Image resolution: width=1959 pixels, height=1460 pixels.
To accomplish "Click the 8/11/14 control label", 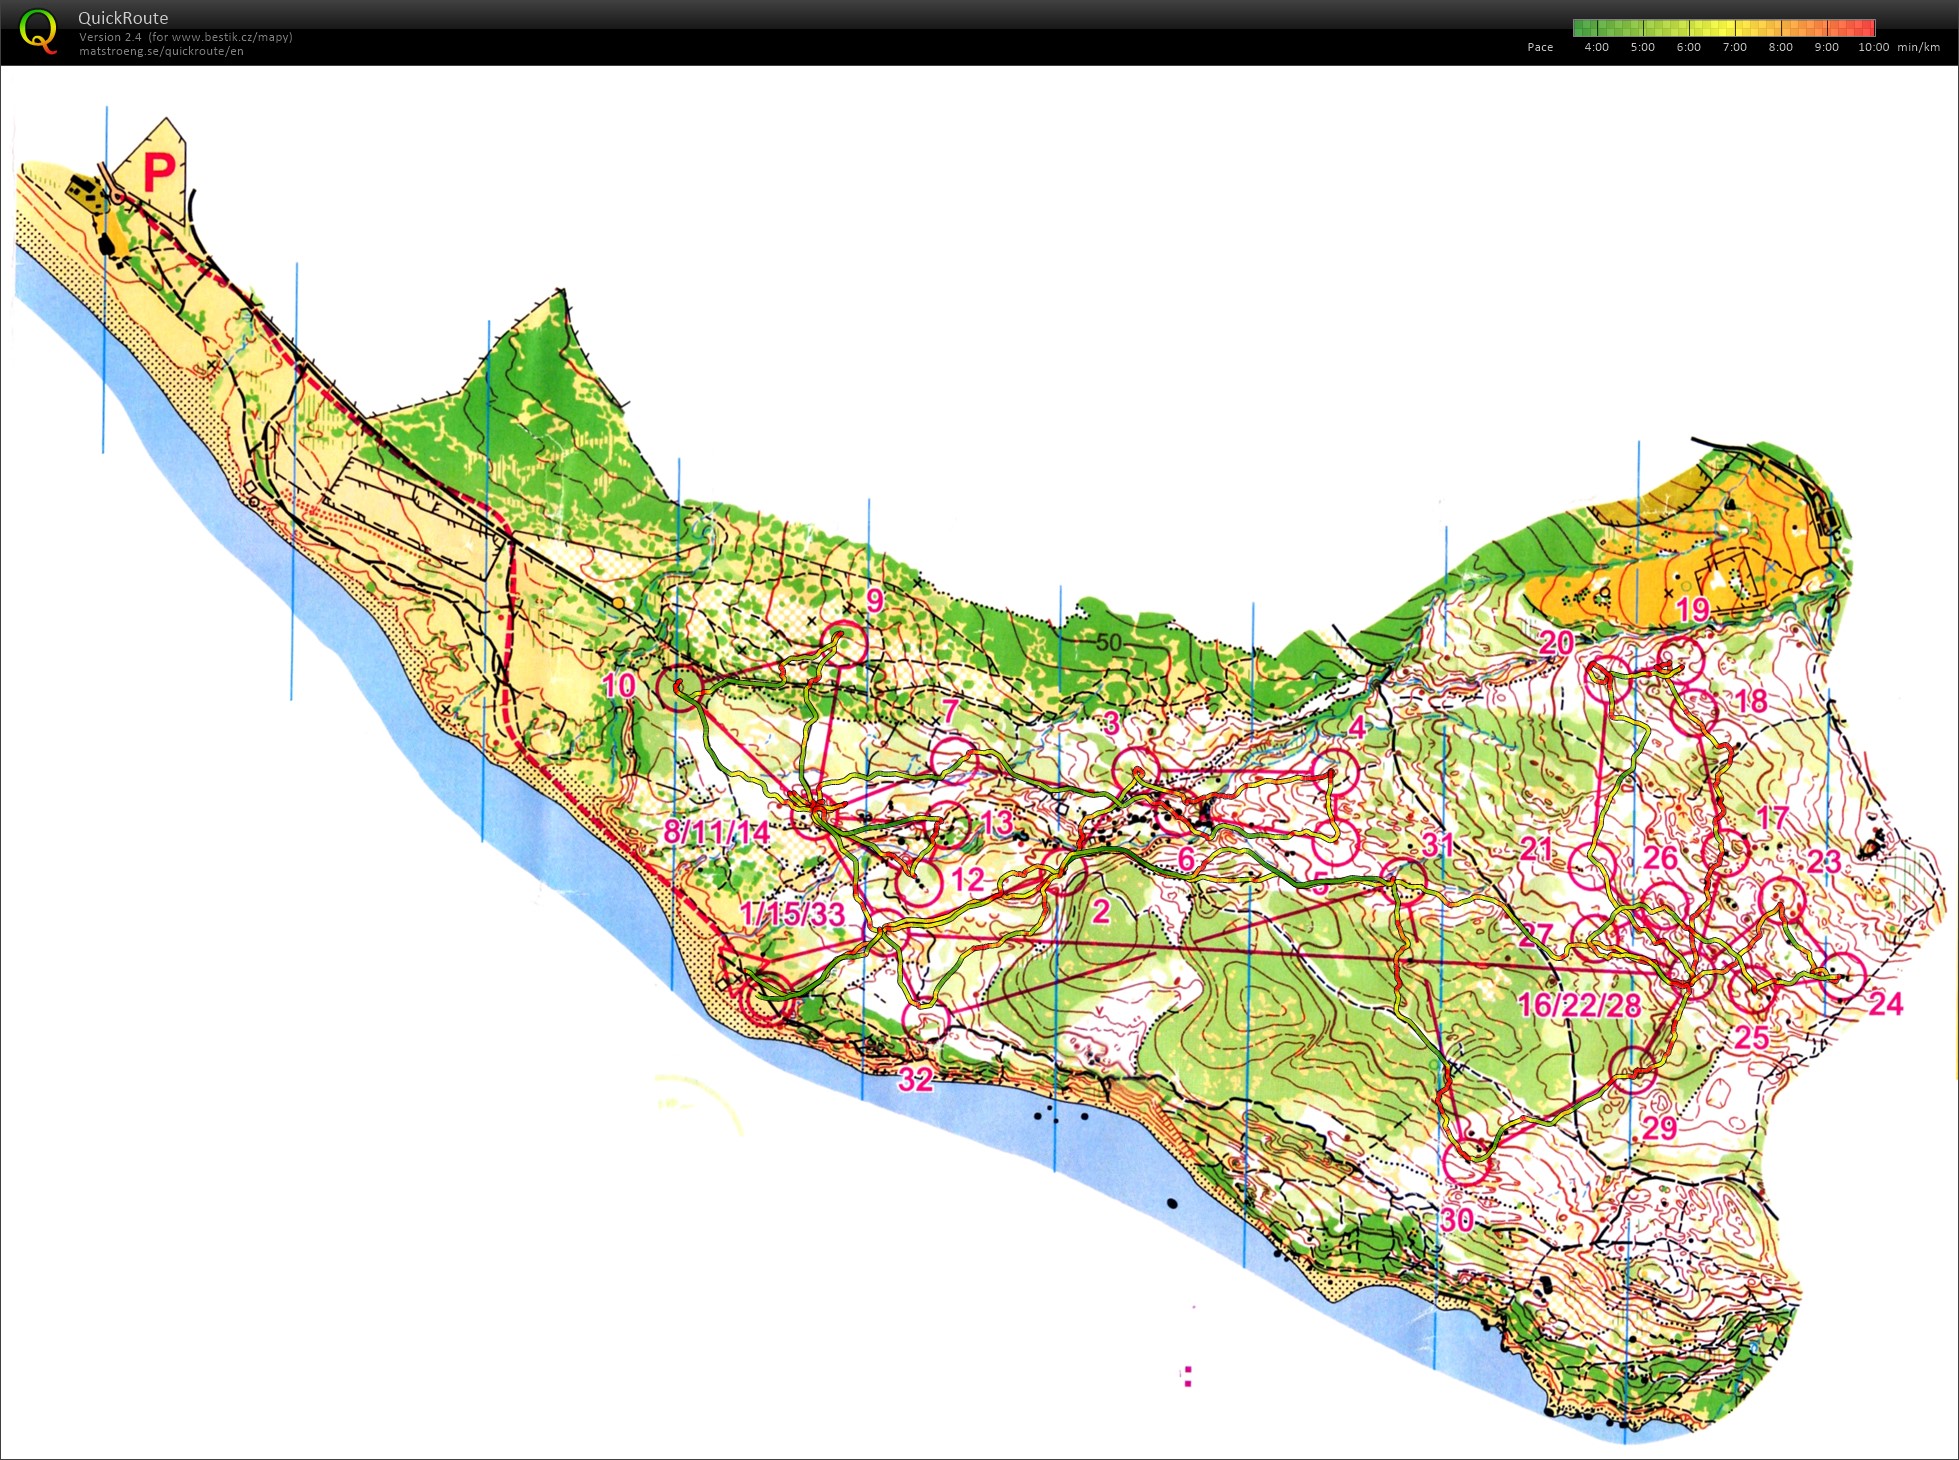I will coord(716,831).
